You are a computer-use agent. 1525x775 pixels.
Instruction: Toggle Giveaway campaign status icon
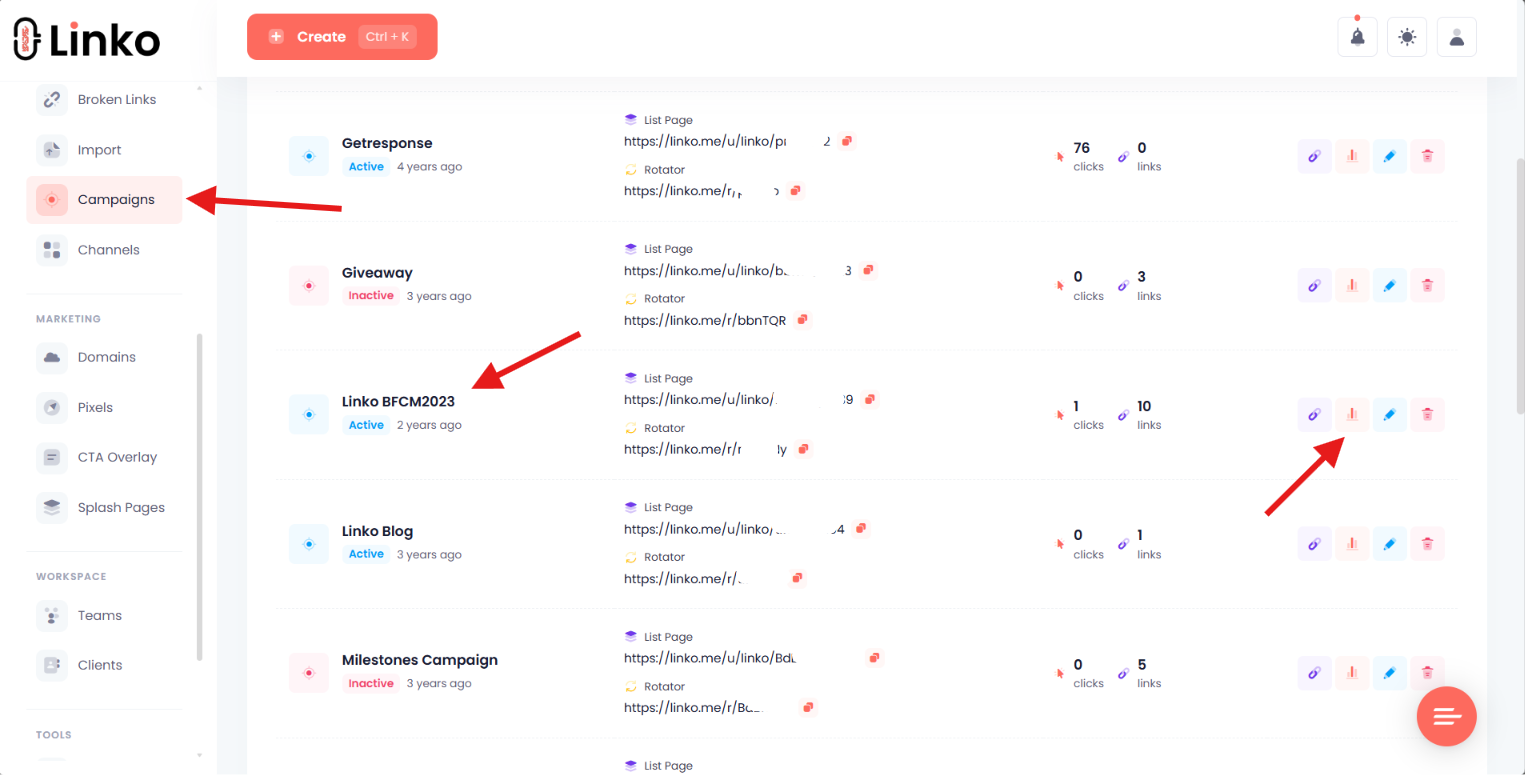309,285
